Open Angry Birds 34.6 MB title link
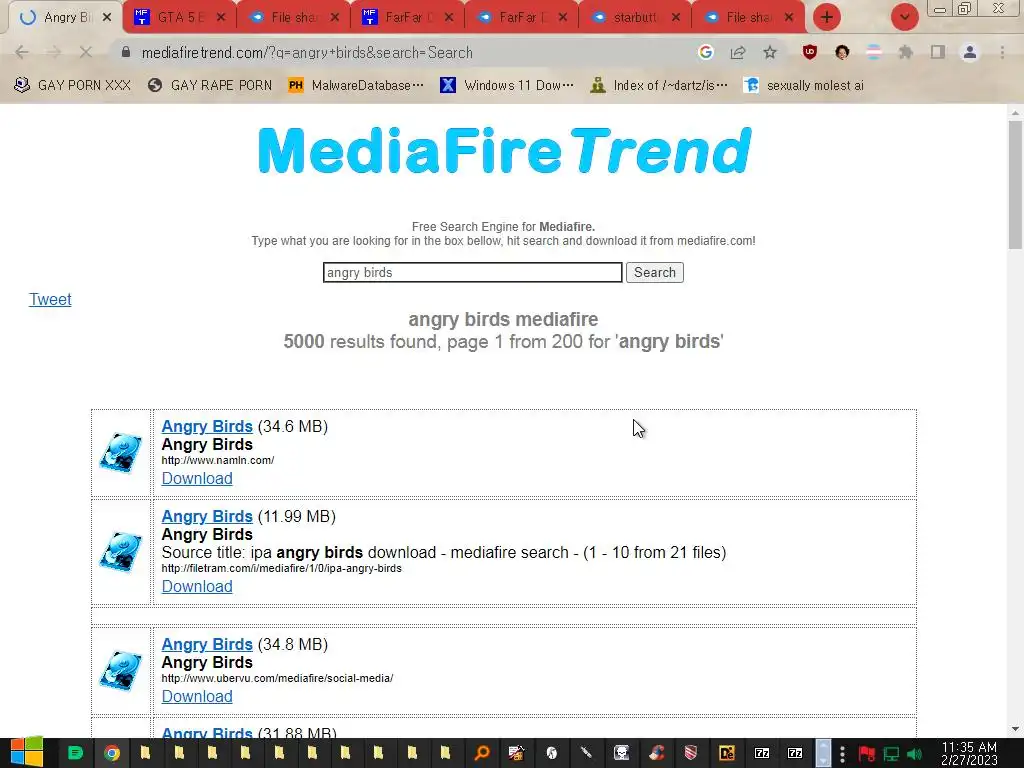The width and height of the screenshot is (1024, 768). 207,426
